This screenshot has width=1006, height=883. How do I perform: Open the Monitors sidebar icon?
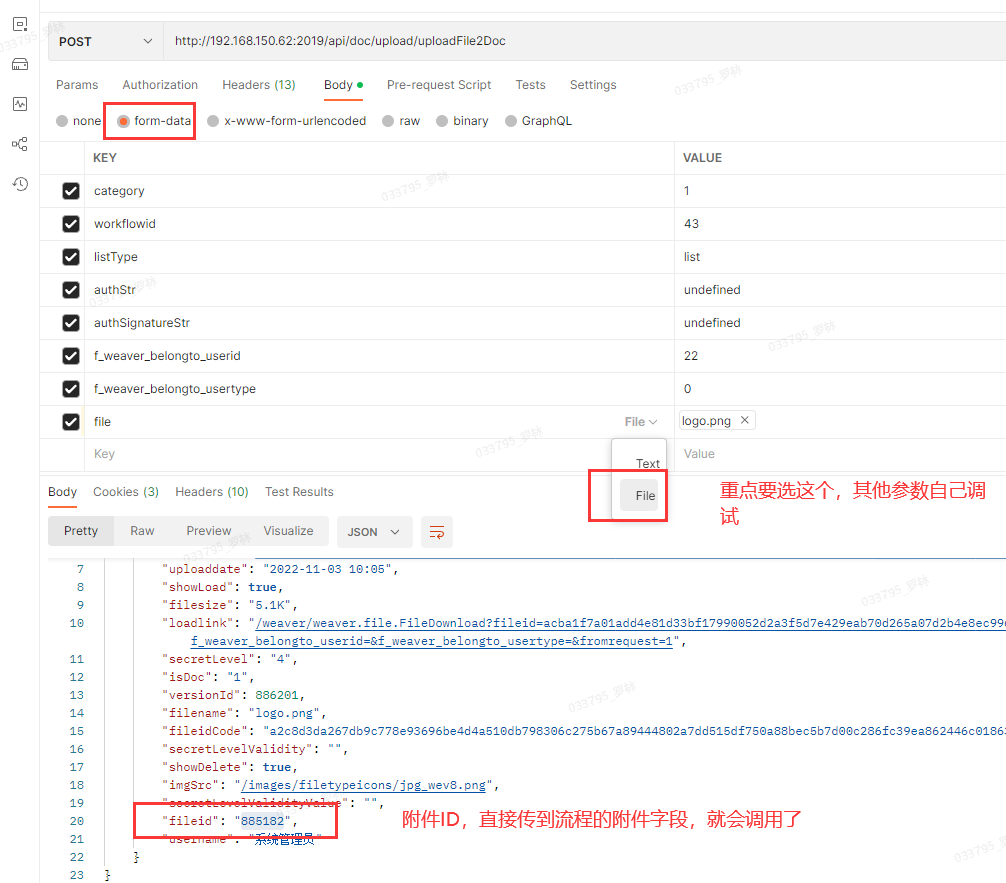point(20,104)
